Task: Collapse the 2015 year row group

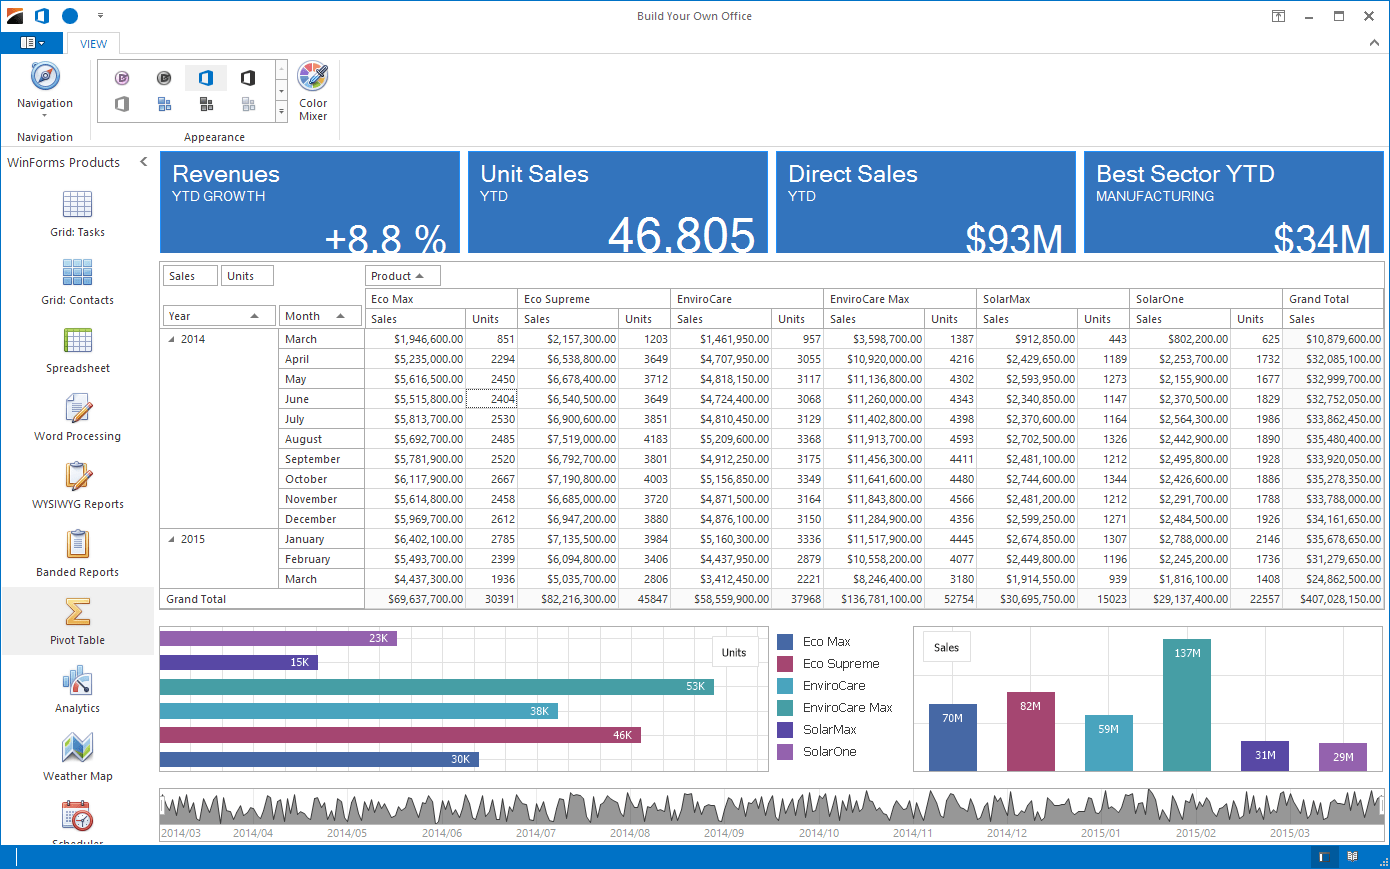Action: [171, 540]
